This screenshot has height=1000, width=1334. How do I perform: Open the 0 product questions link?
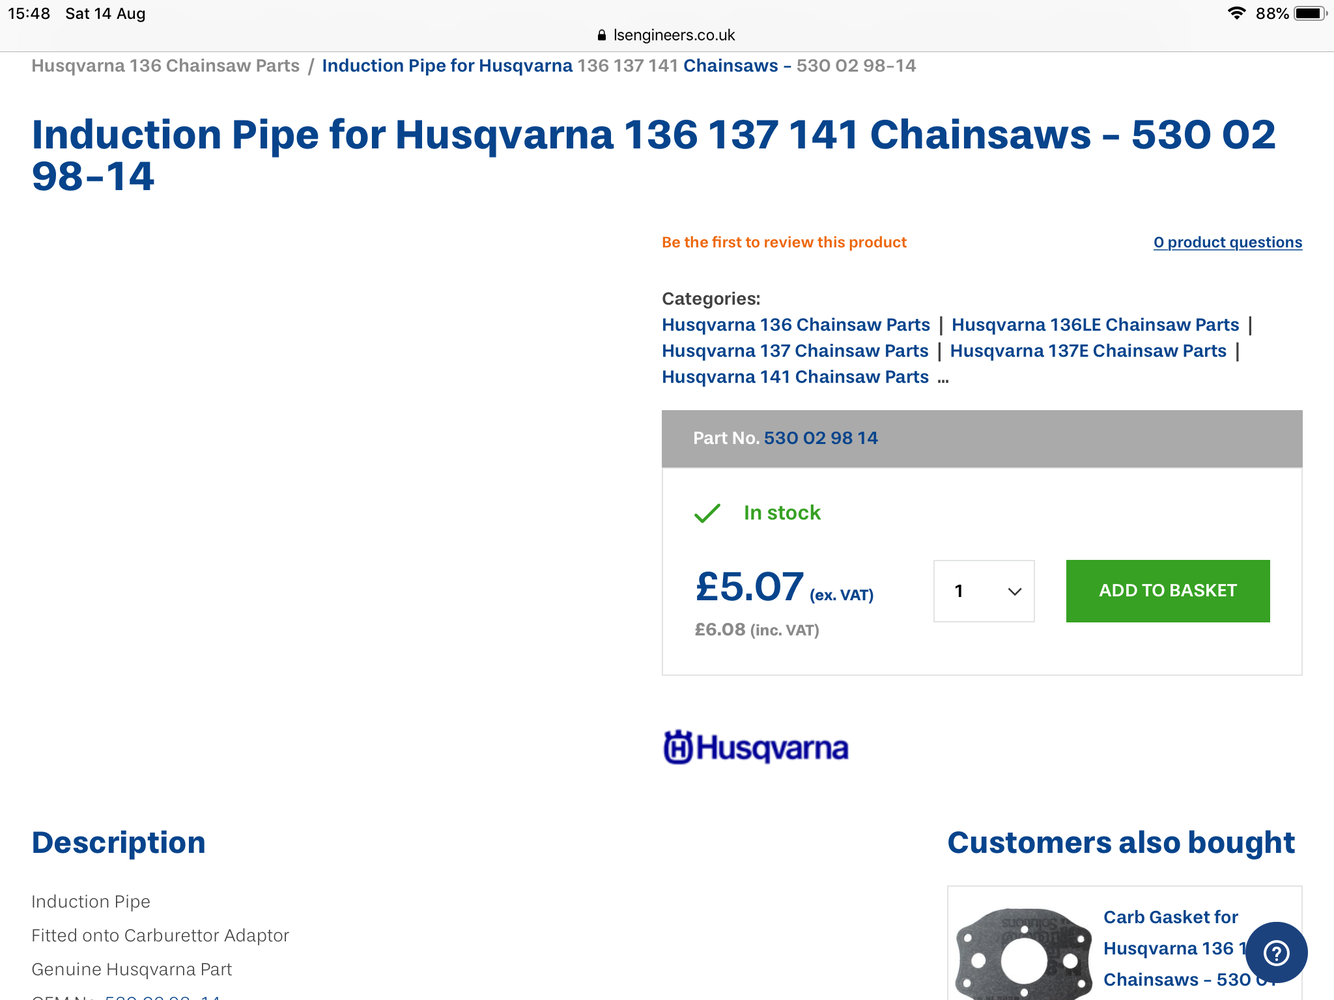(x=1228, y=242)
